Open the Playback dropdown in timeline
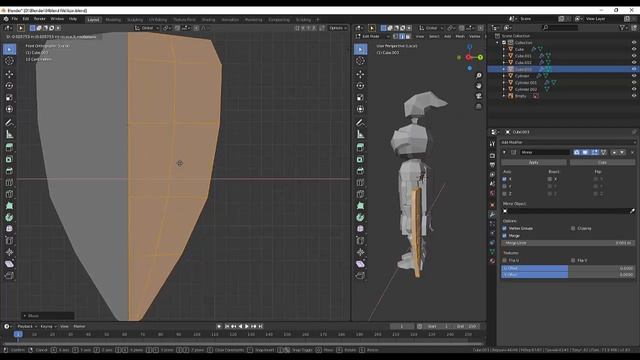This screenshot has width=640, height=360. [x=27, y=327]
